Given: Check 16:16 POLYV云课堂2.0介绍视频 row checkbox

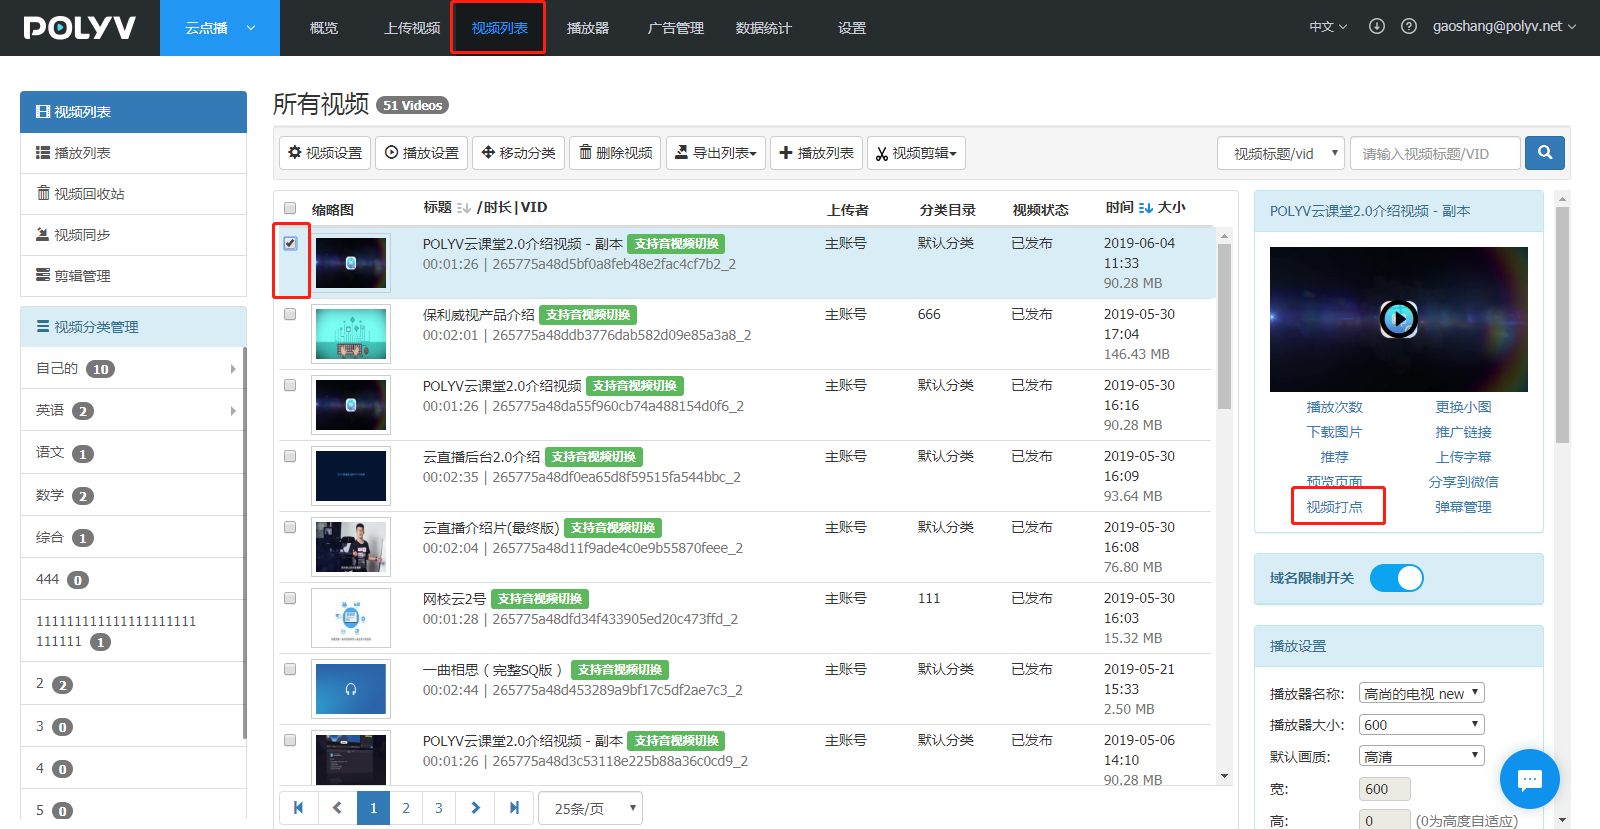Looking at the screenshot, I should (290, 385).
